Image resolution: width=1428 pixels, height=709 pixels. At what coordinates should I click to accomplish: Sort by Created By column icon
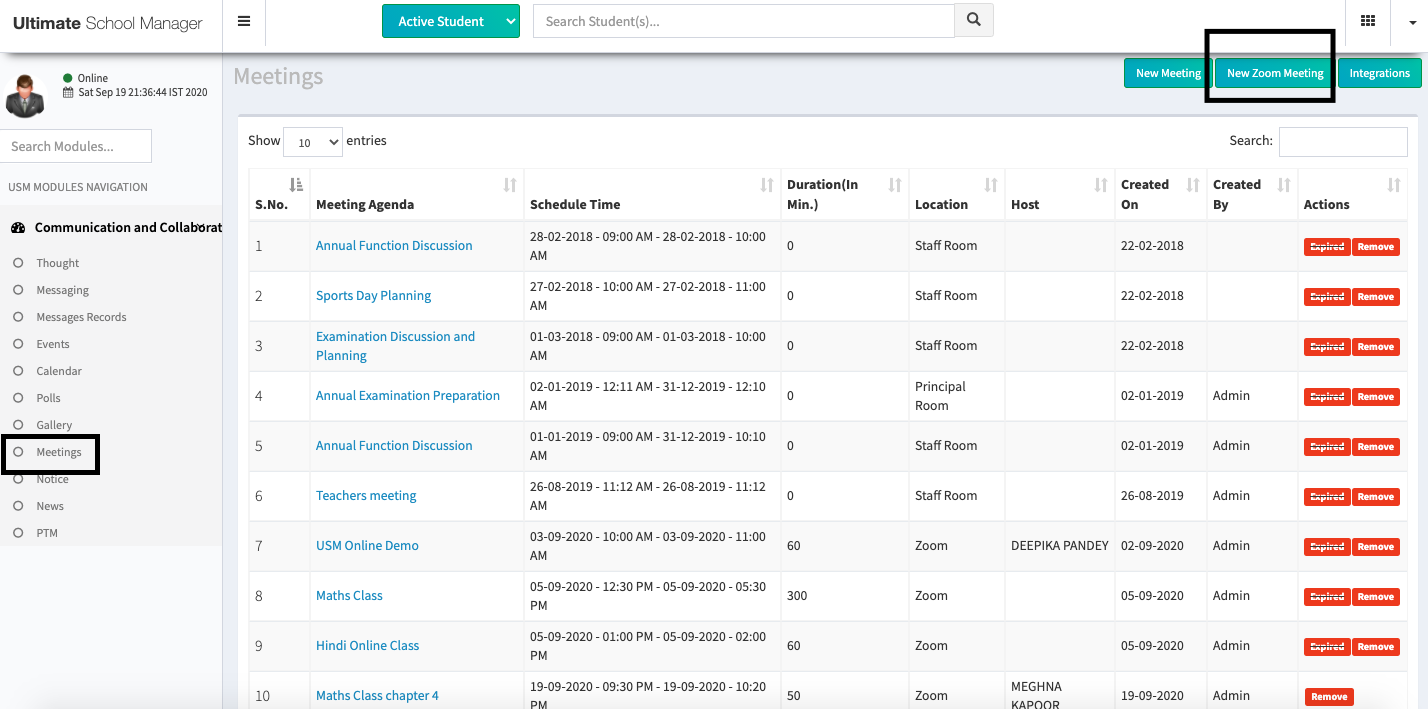[1284, 184]
